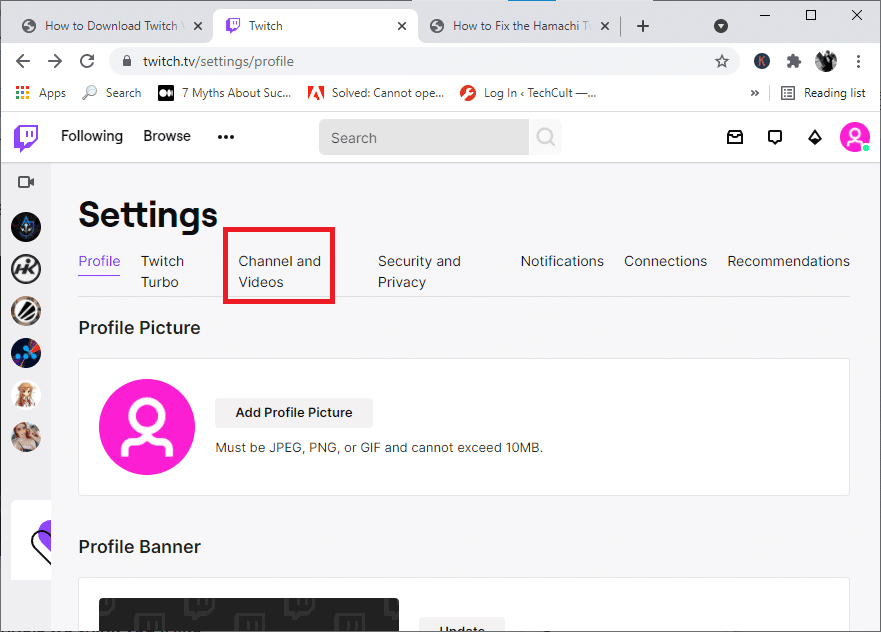881x632 pixels.
Task: Click the followed channels camera icon
Action: [26, 182]
